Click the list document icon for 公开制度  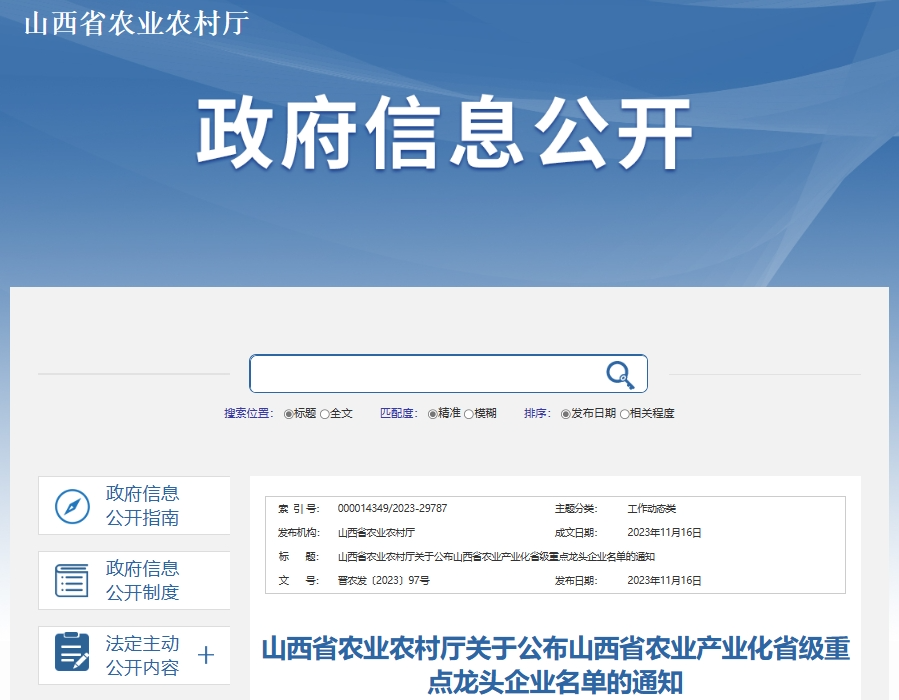(x=72, y=581)
